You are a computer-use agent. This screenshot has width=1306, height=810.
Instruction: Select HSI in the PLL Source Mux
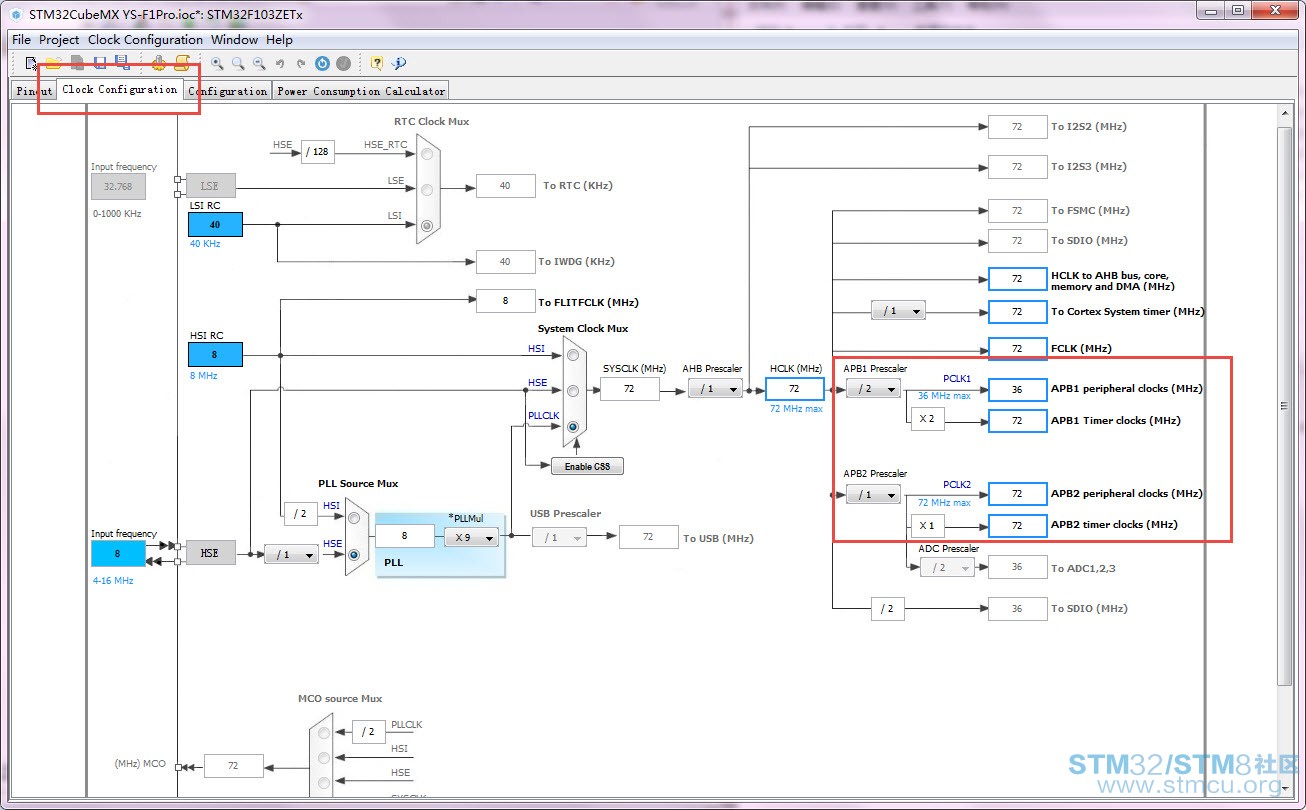[x=353, y=517]
